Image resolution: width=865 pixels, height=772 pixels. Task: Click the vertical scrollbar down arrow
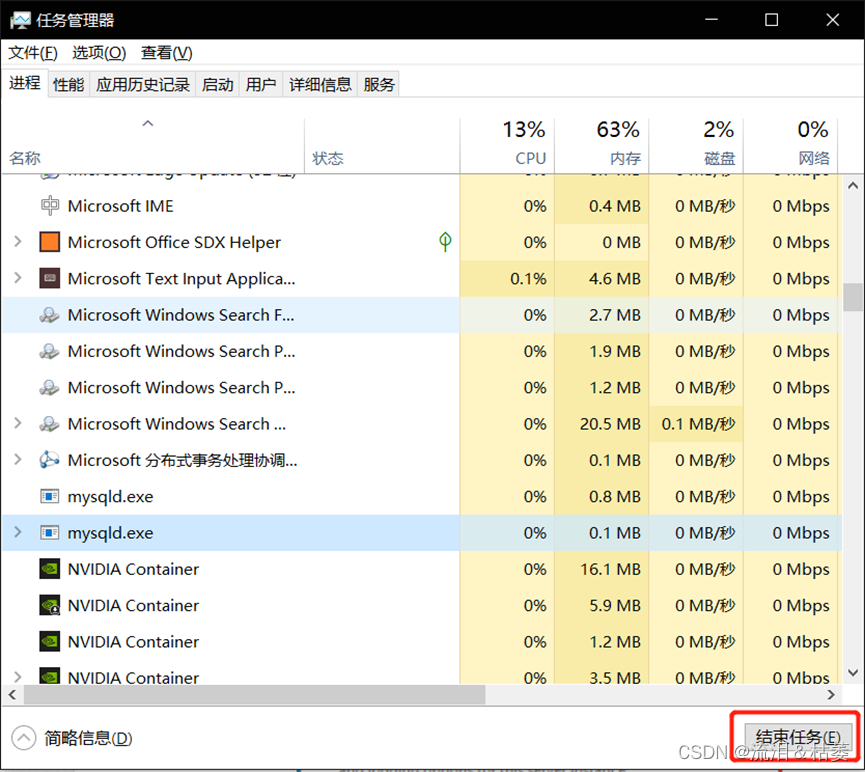pos(853,673)
